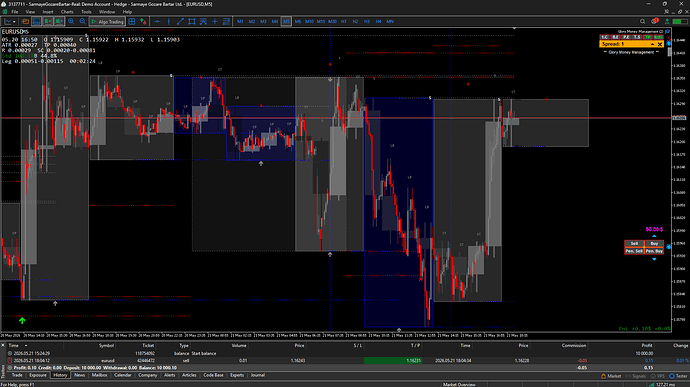Switch chart to H1 timeframe

(x=344, y=21)
